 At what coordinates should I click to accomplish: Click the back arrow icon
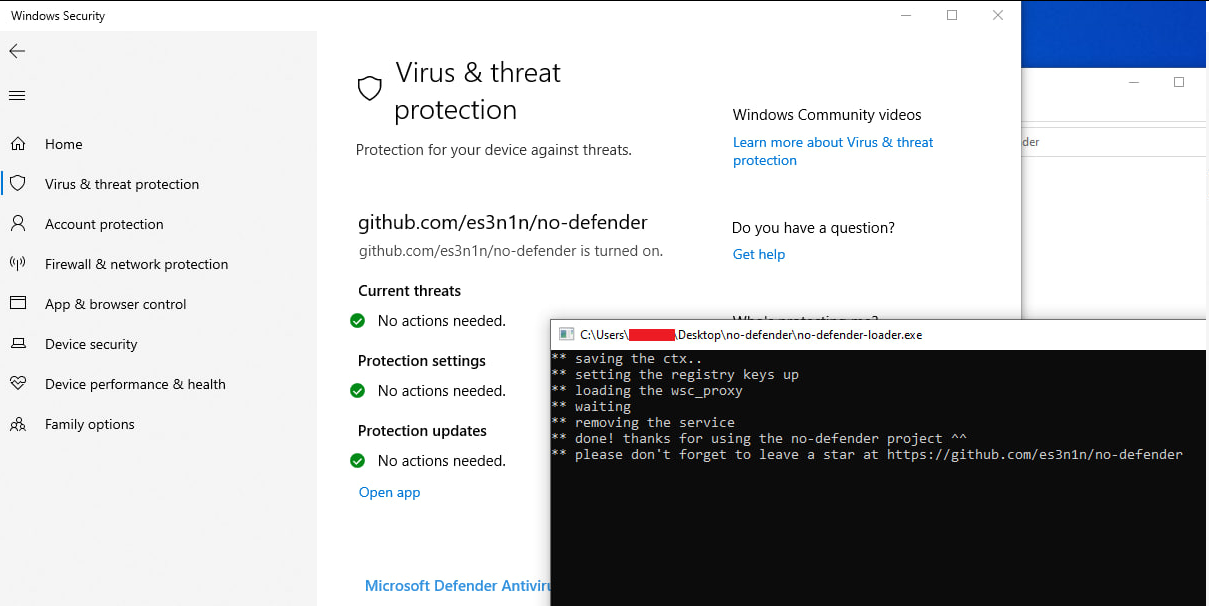17,51
